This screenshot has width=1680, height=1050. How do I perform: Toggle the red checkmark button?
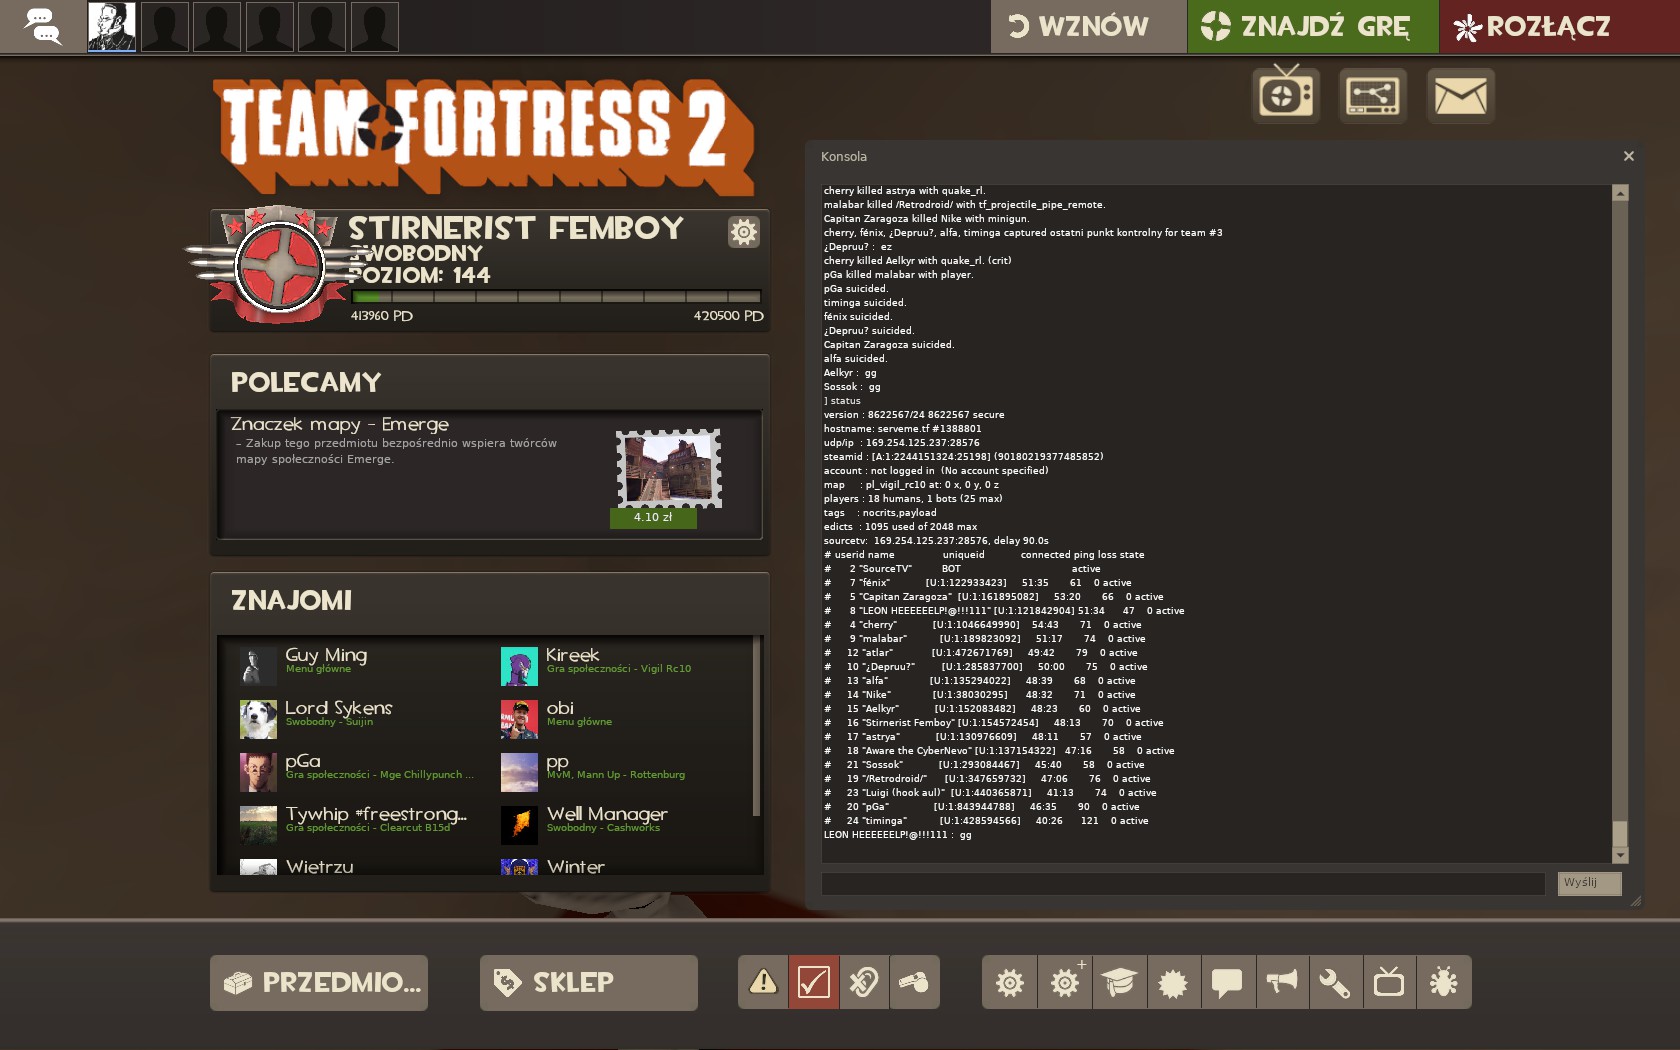pyautogui.click(x=813, y=982)
